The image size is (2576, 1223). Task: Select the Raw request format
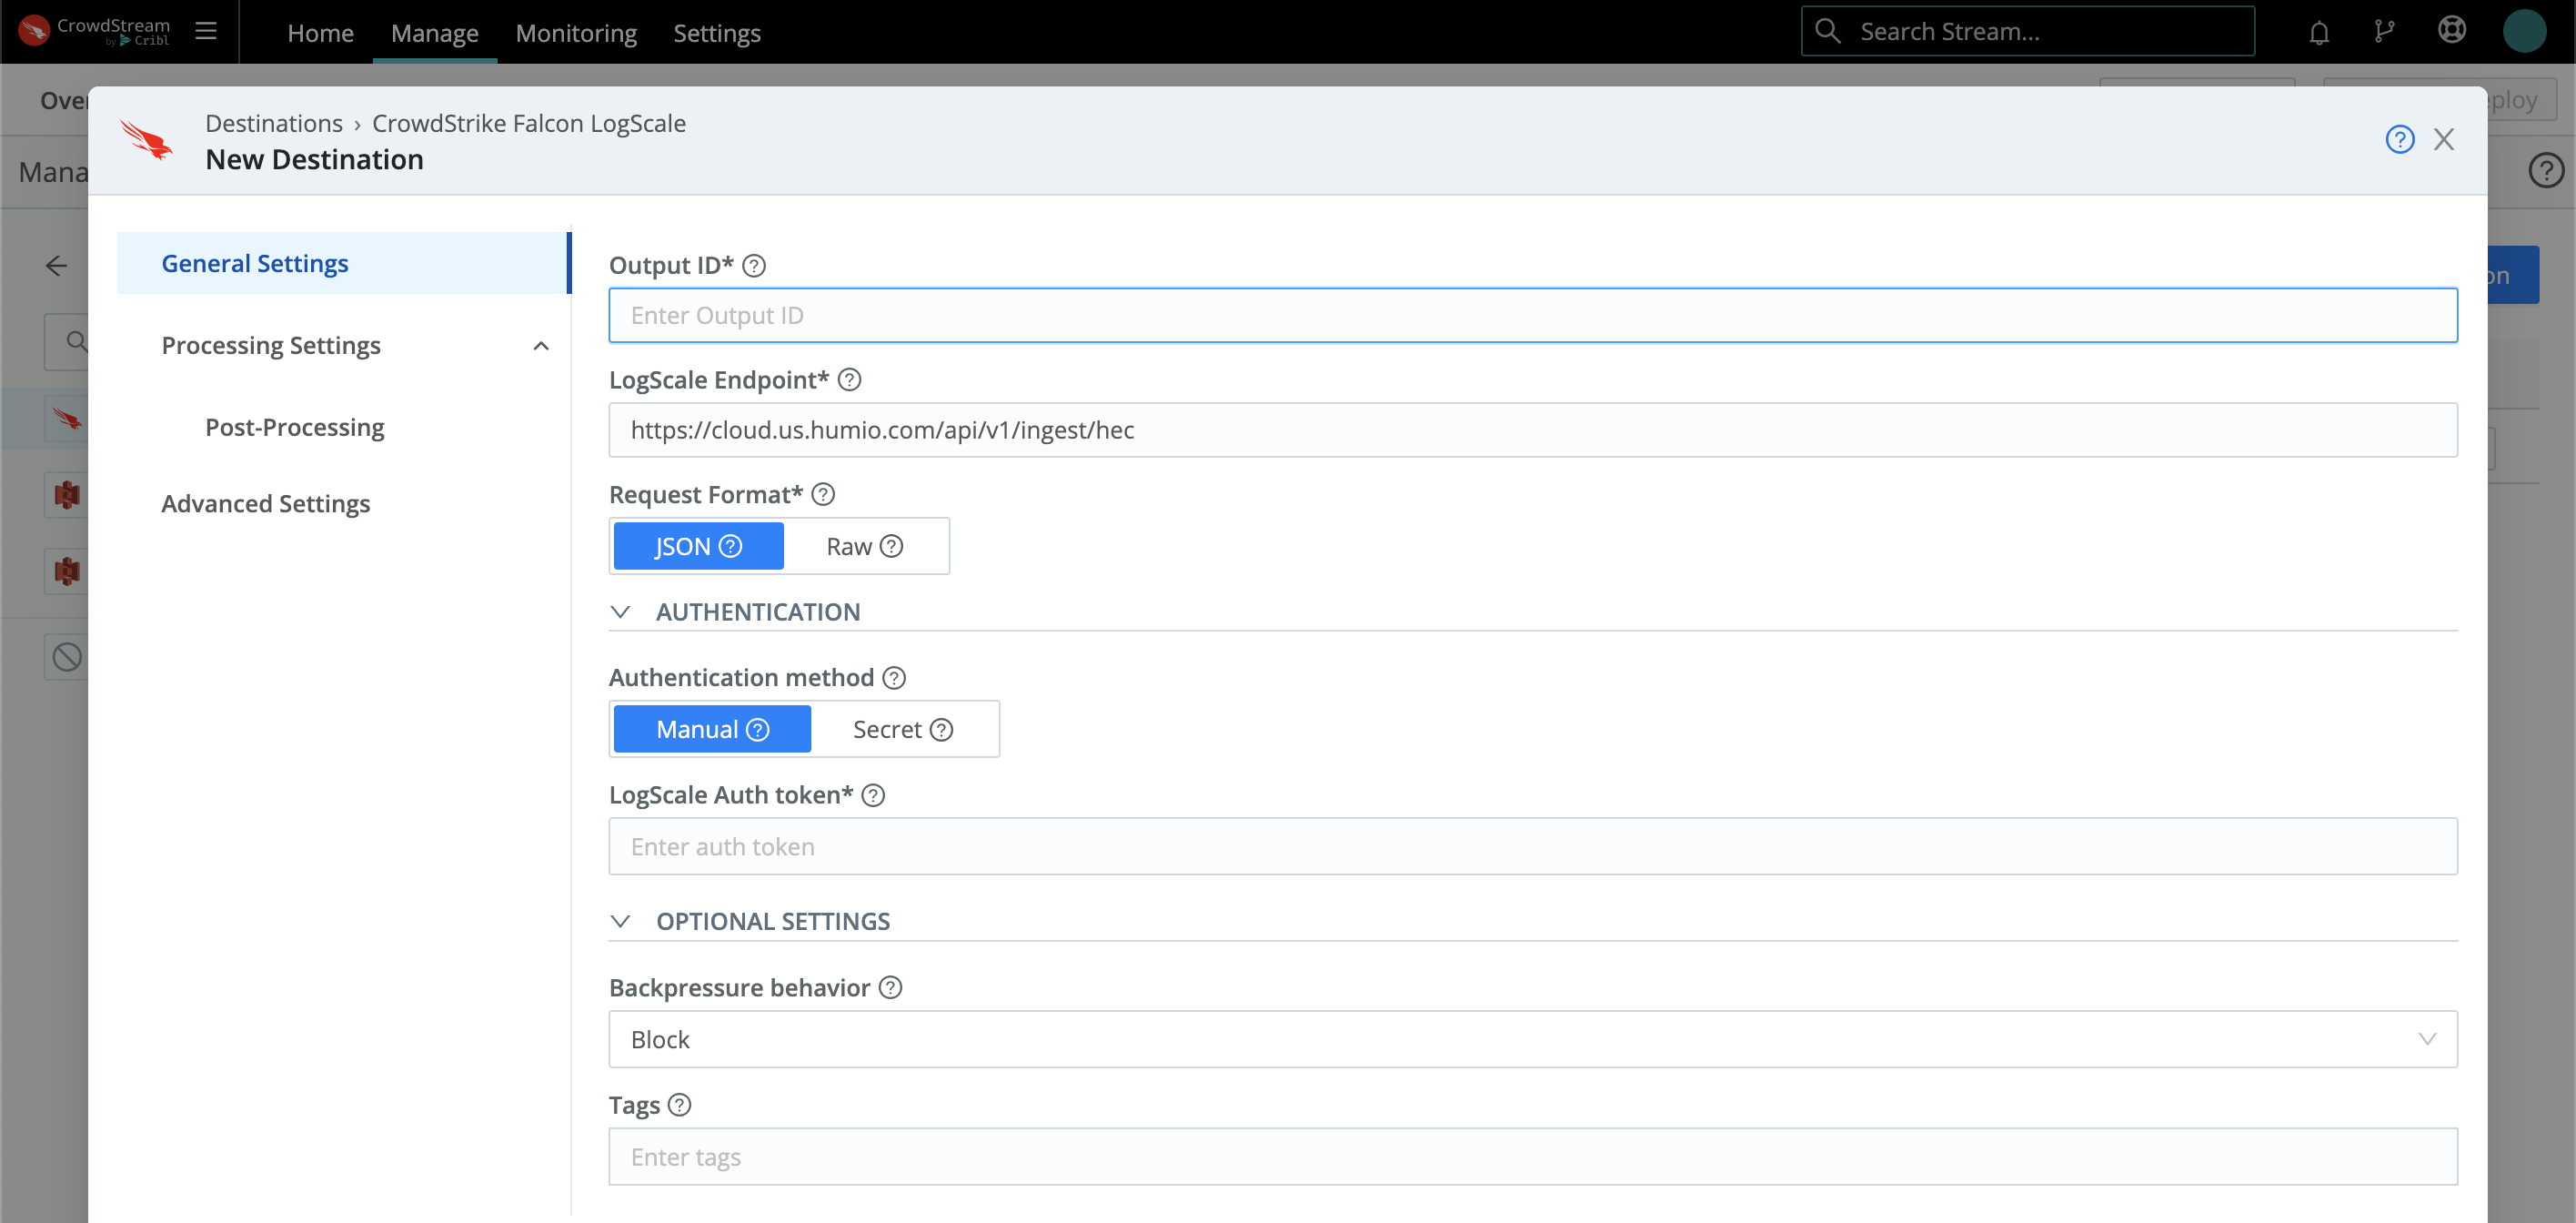(865, 546)
